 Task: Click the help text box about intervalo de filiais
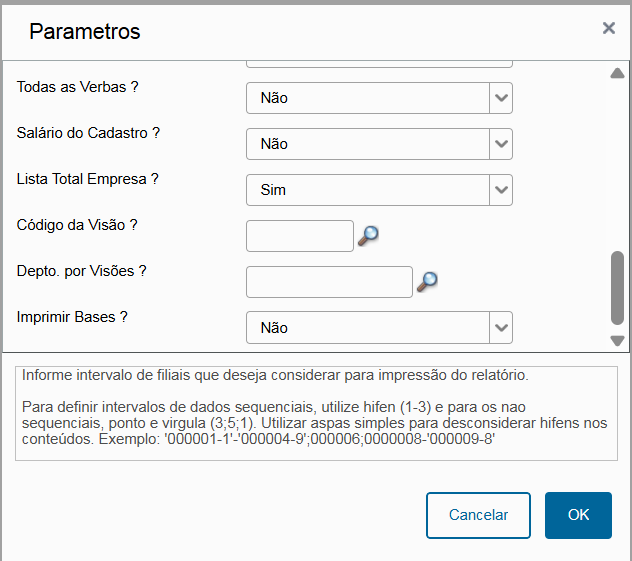click(x=316, y=413)
